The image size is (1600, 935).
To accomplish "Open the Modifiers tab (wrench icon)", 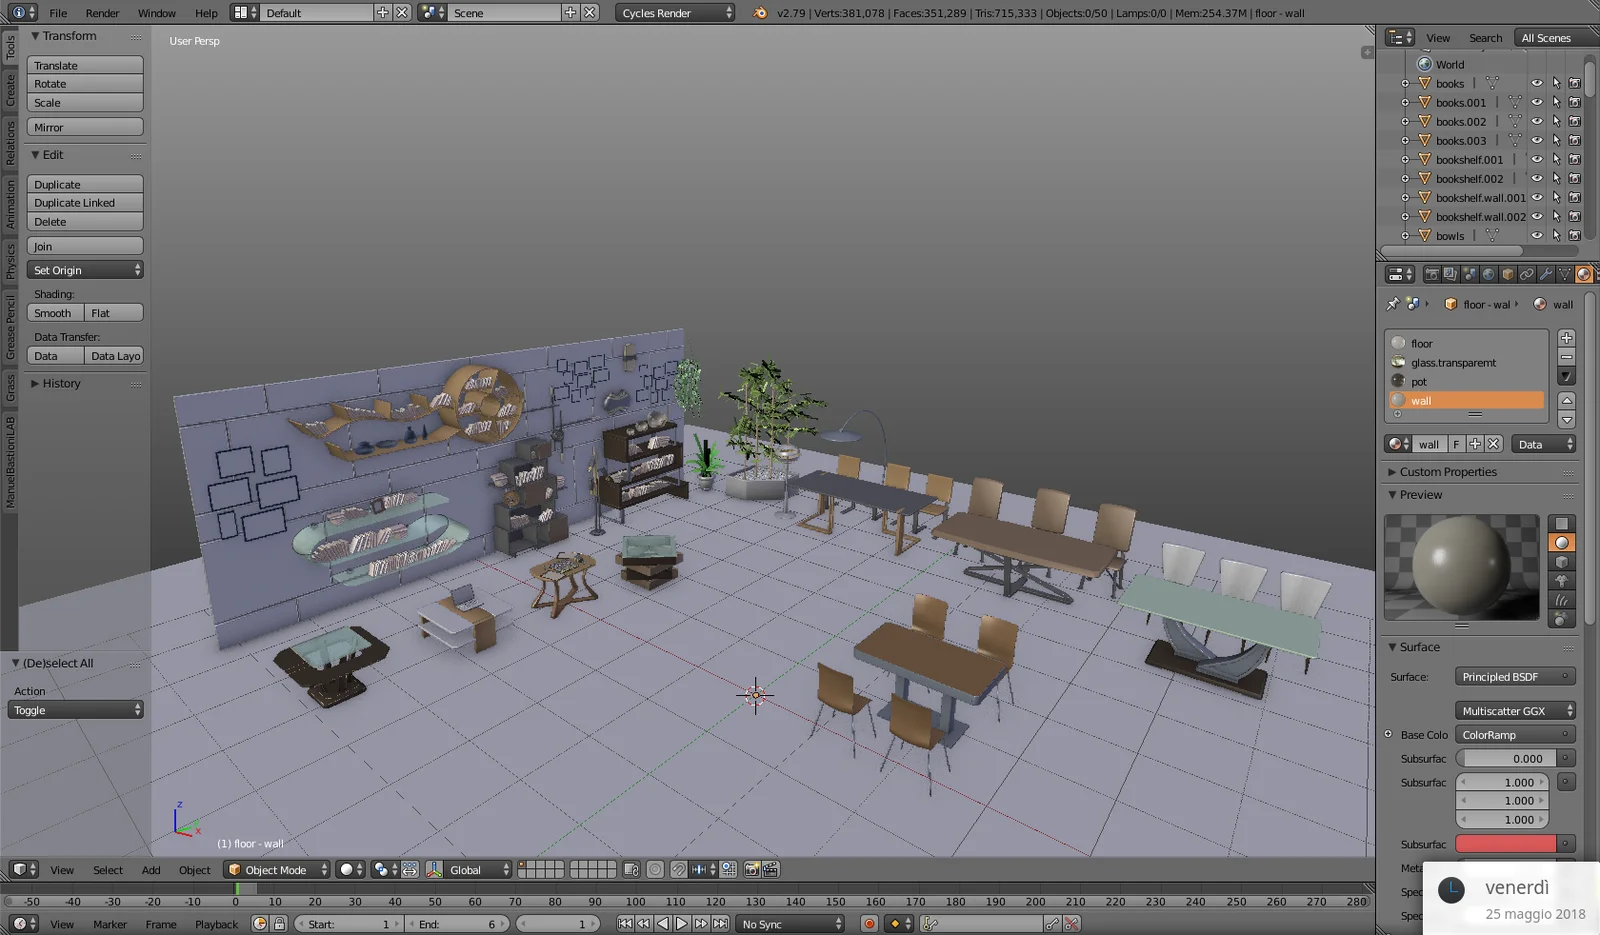I will (x=1545, y=273).
